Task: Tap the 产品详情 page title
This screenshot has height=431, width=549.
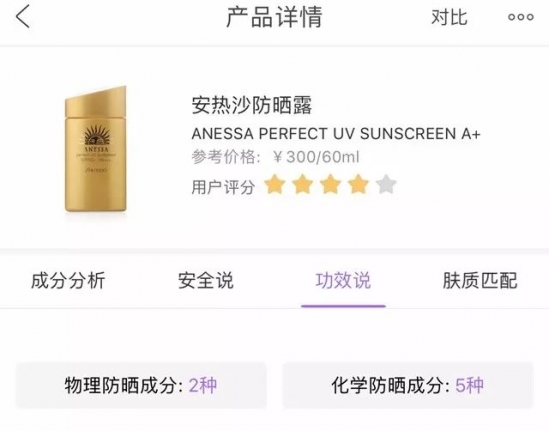Action: pos(274,17)
